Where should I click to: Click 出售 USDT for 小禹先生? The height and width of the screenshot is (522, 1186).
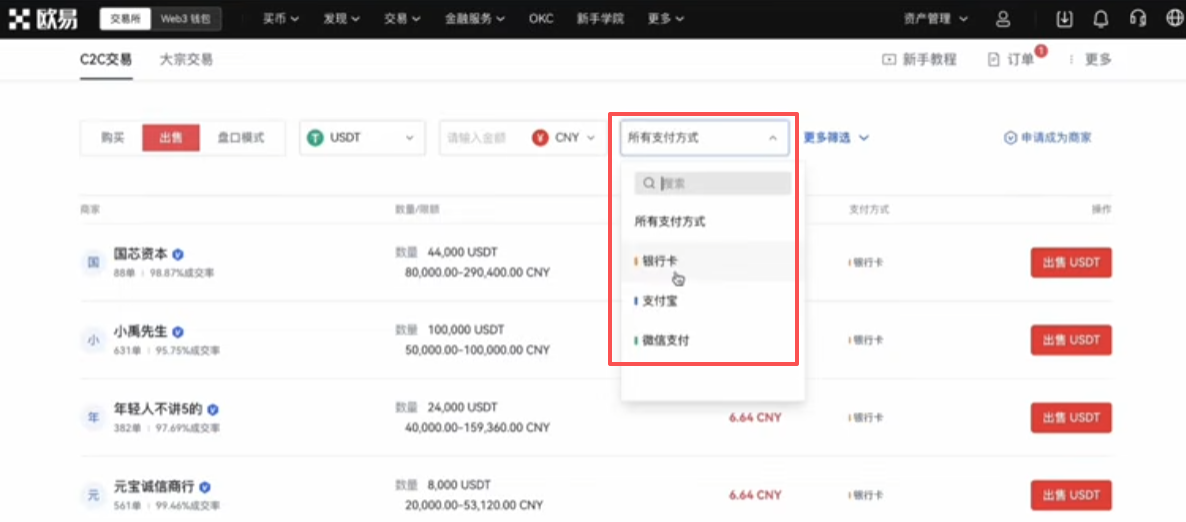pyautogui.click(x=1071, y=340)
